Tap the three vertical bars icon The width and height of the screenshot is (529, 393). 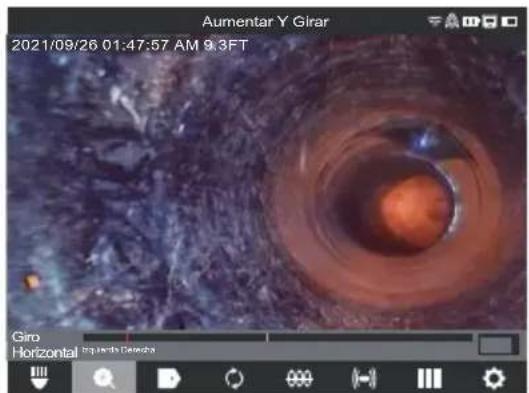(x=429, y=378)
